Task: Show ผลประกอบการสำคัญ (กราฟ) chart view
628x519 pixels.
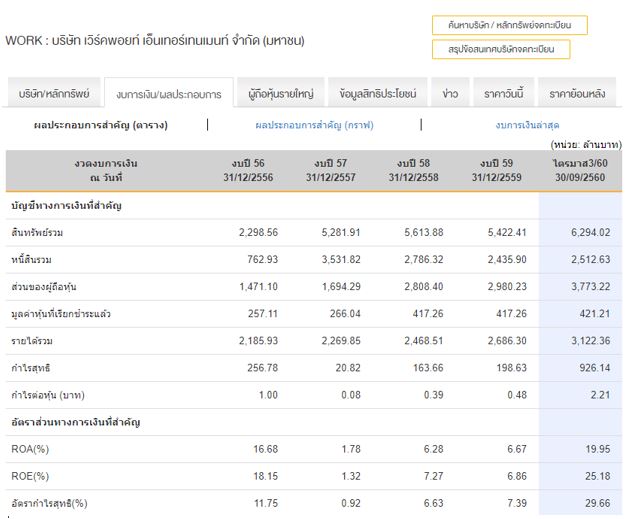Action: (314, 125)
